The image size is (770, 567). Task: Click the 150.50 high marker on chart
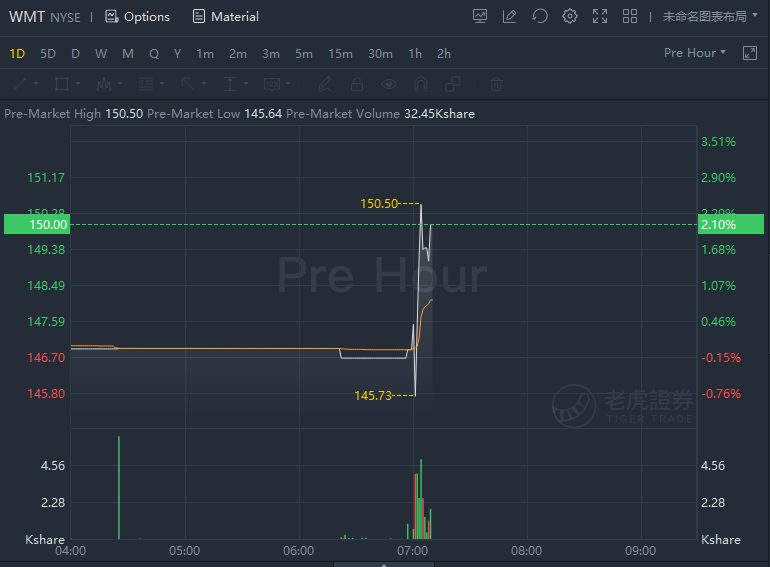click(x=379, y=203)
